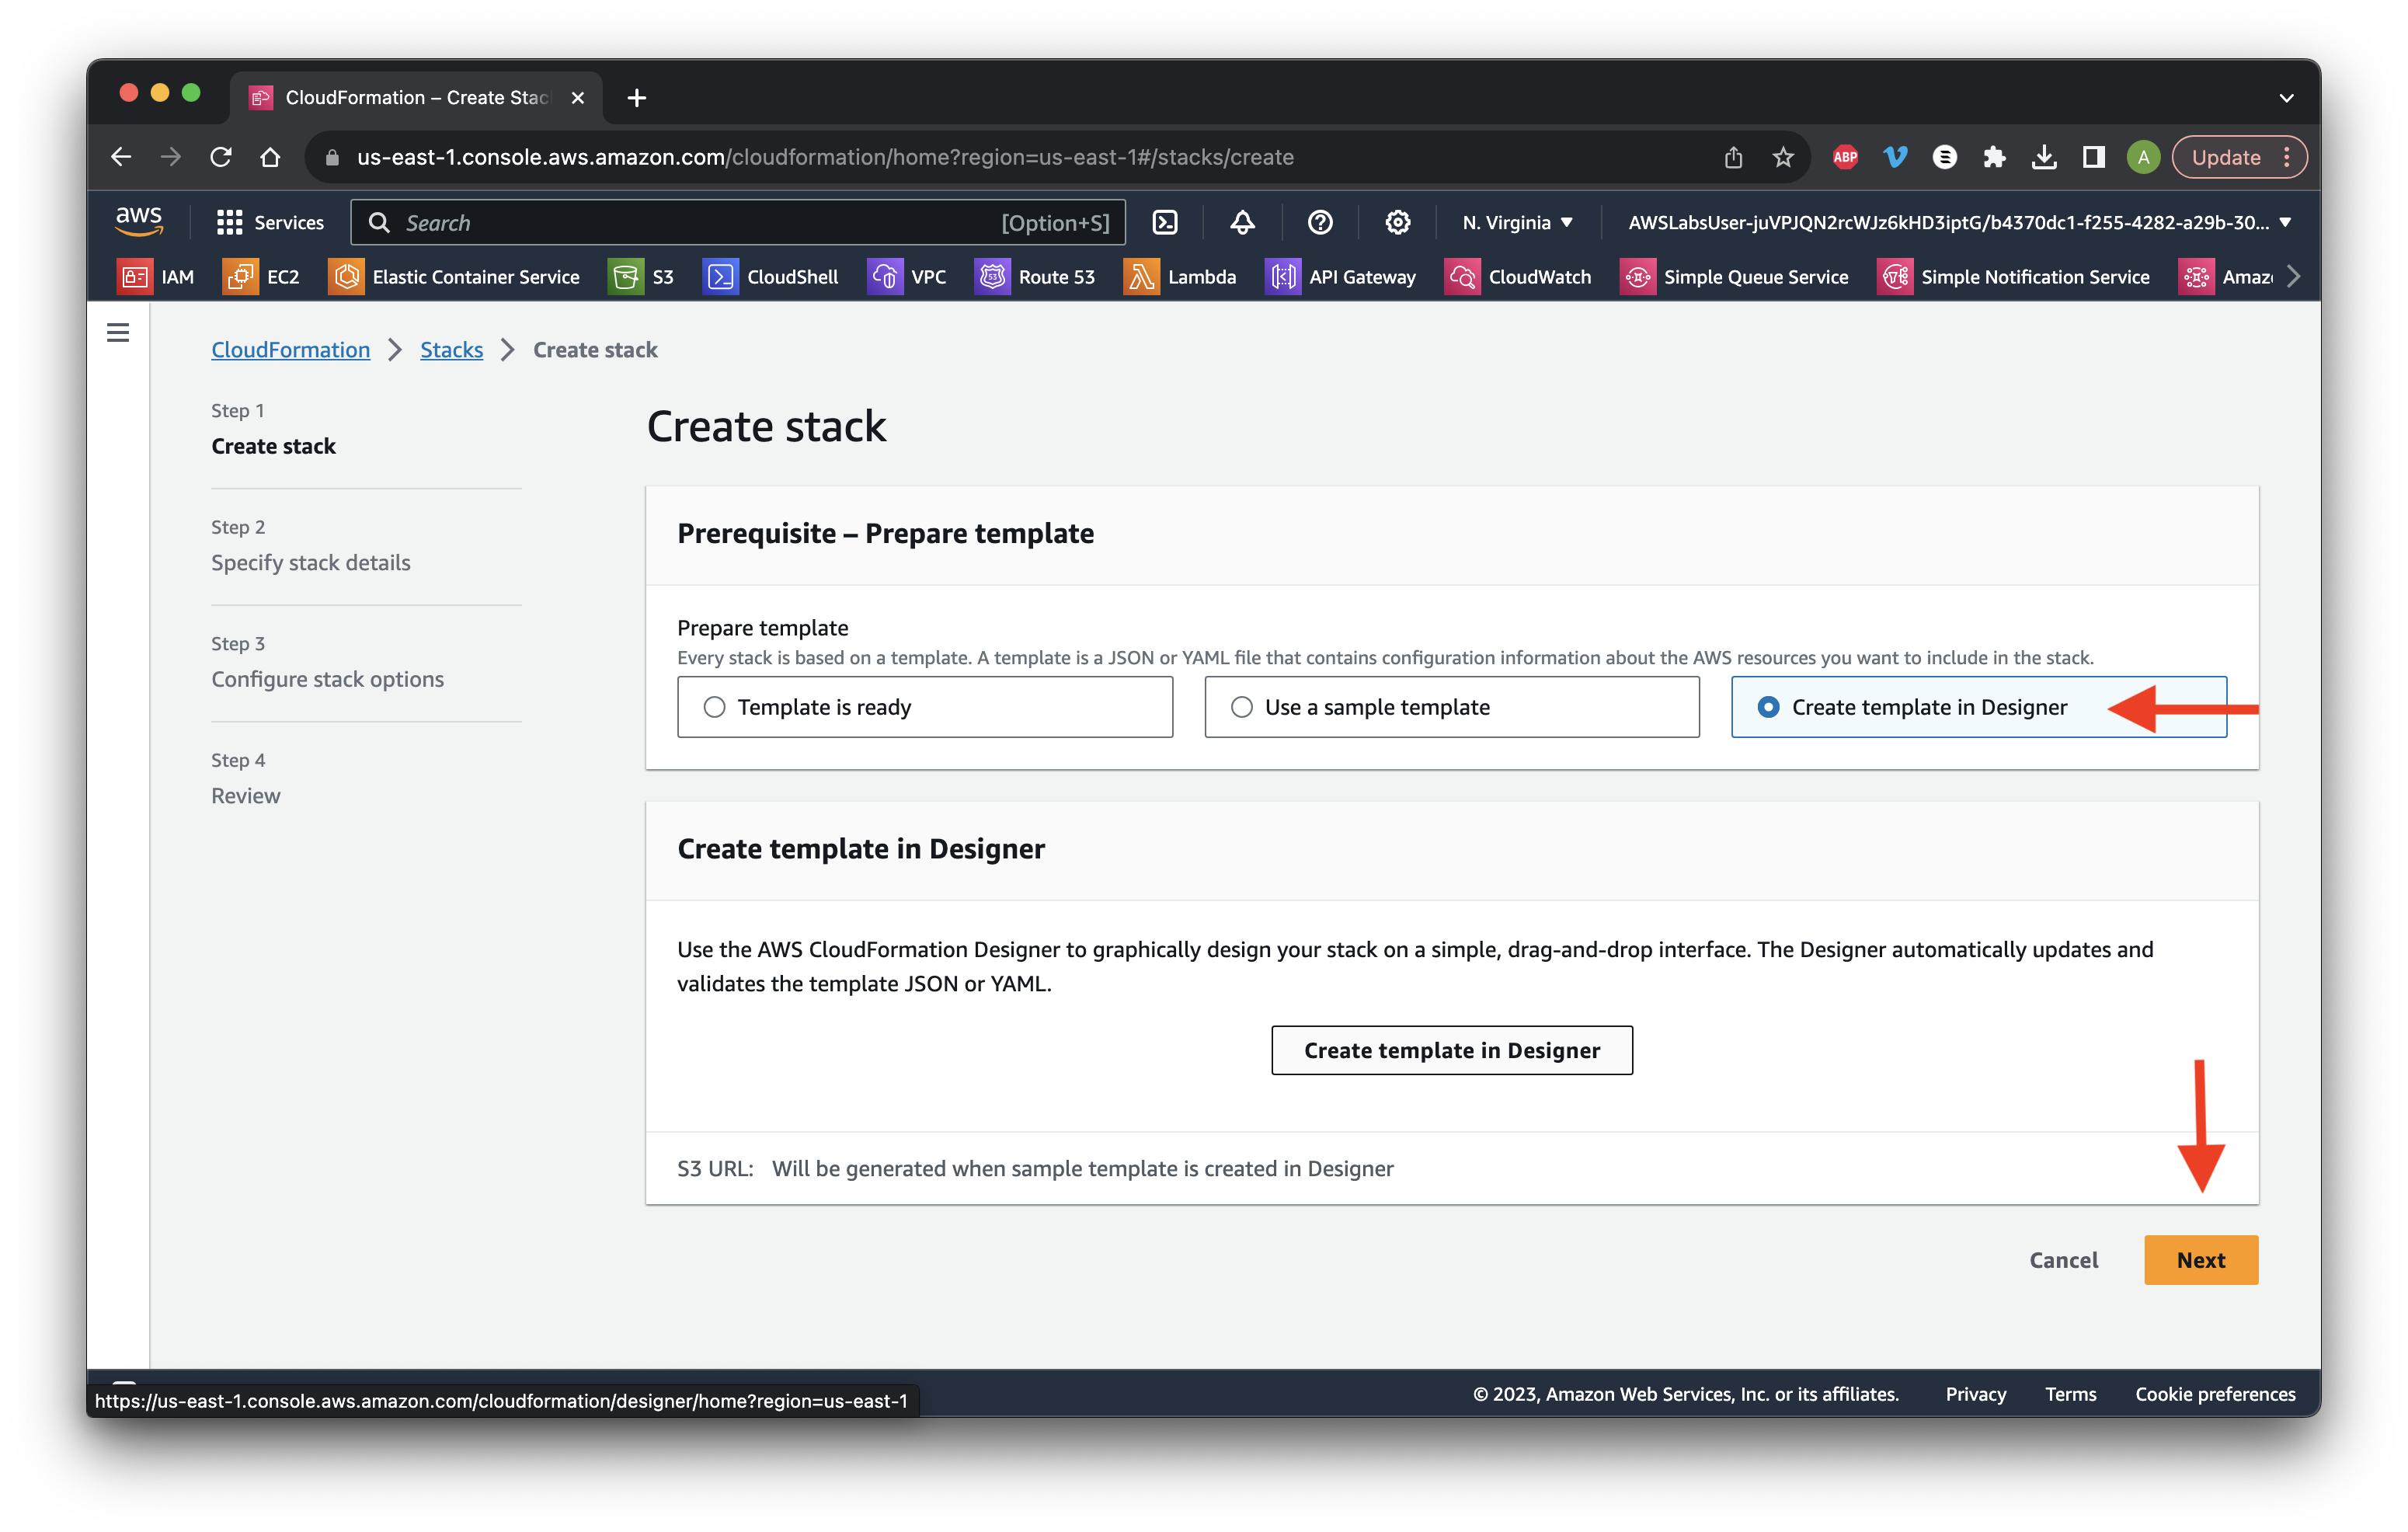Open a new browser tab
Image resolution: width=2408 pixels, height=1532 pixels.
(x=637, y=97)
